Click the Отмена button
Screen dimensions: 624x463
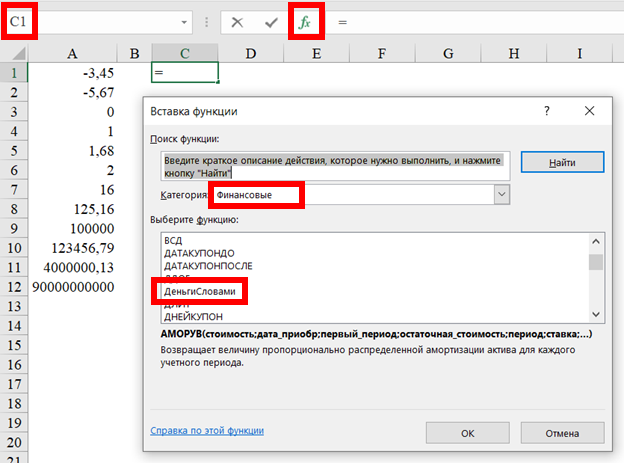tap(562, 433)
